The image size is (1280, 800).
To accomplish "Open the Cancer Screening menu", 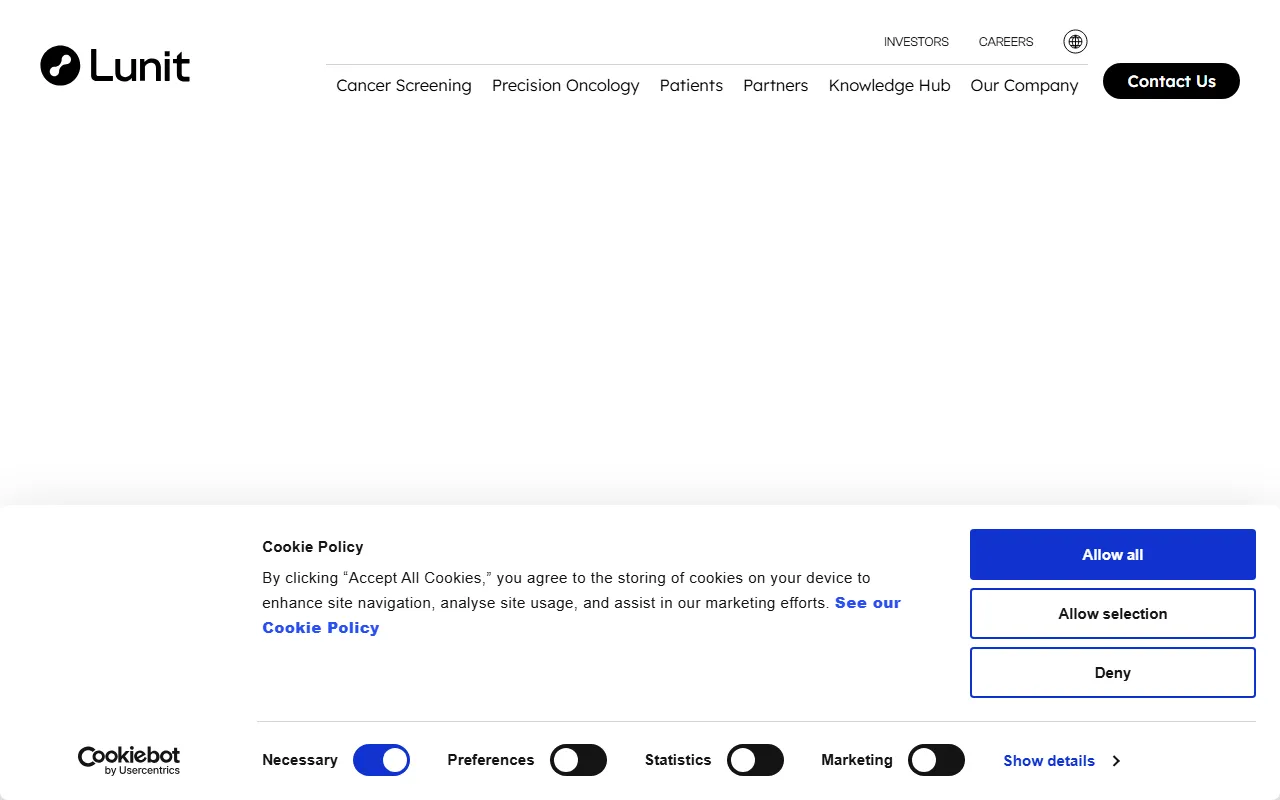I will (x=404, y=86).
